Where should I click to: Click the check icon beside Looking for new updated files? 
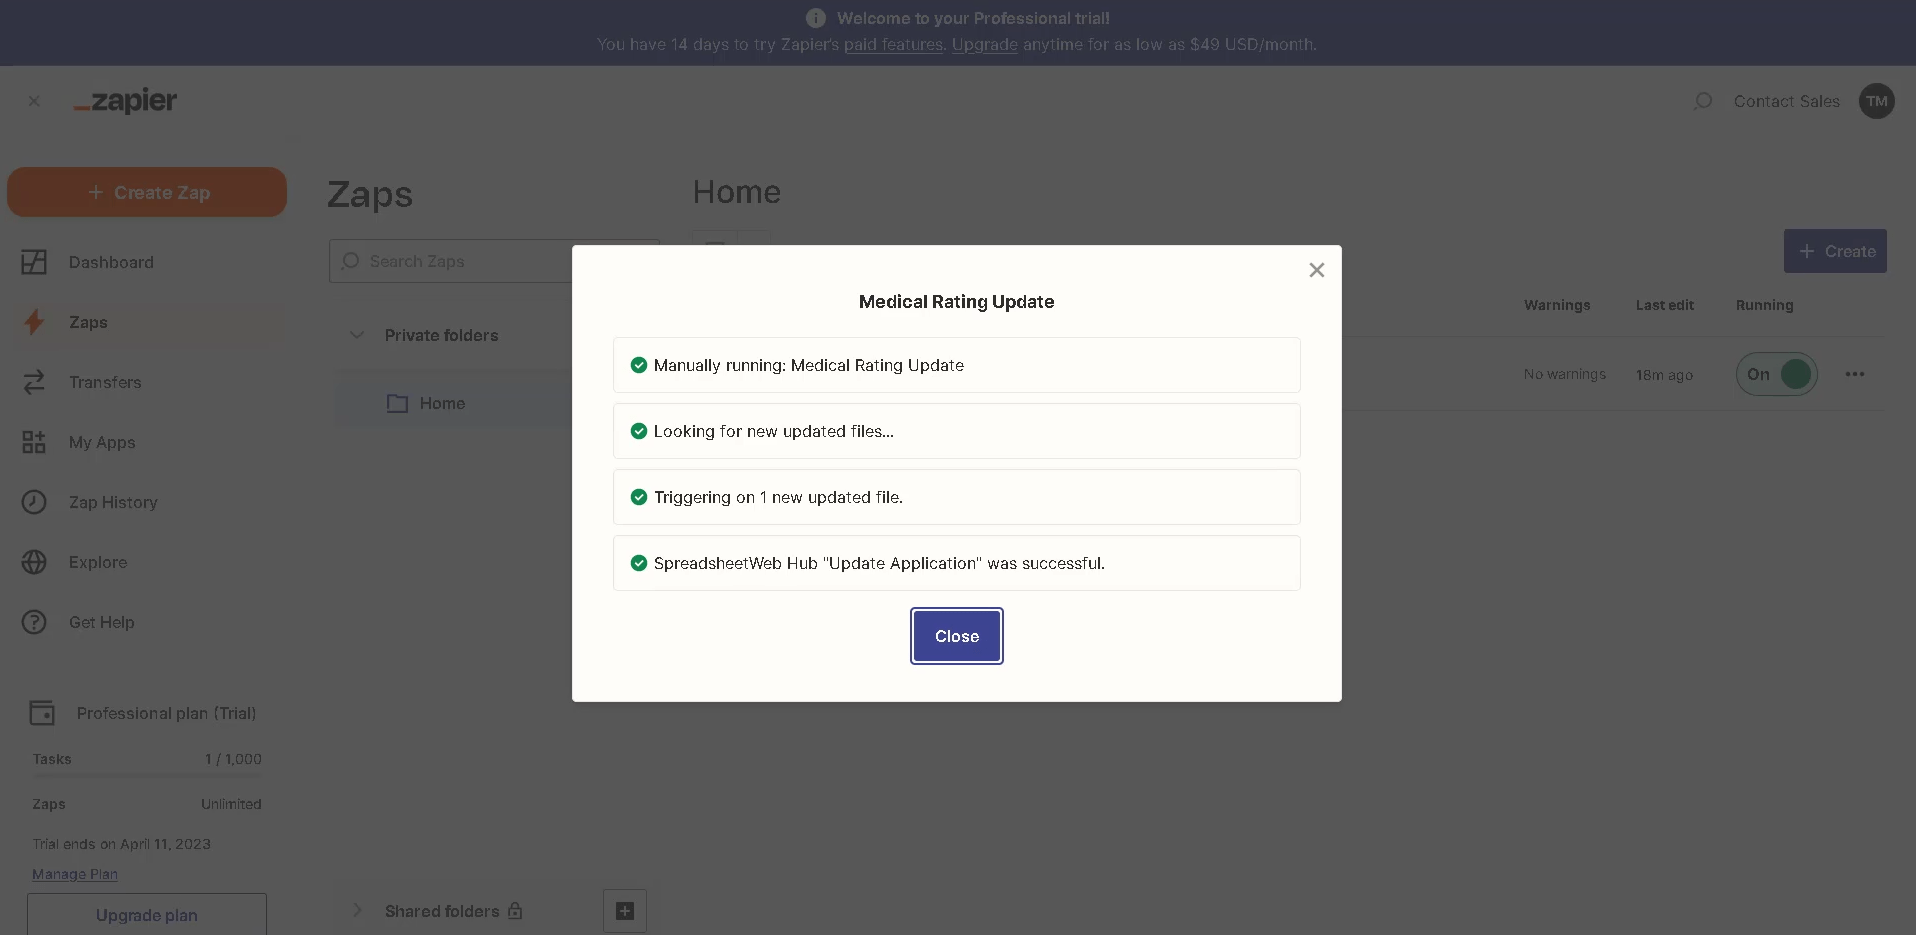point(638,431)
